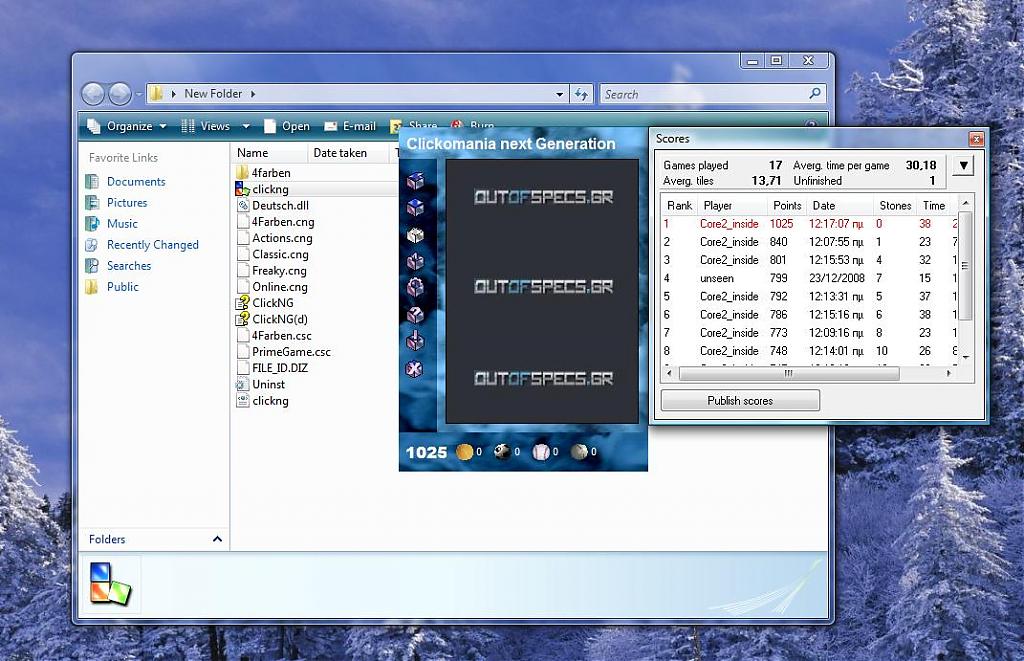The height and width of the screenshot is (661, 1024).
Task: Select the Classic.cng file
Action: pyautogui.click(x=273, y=254)
